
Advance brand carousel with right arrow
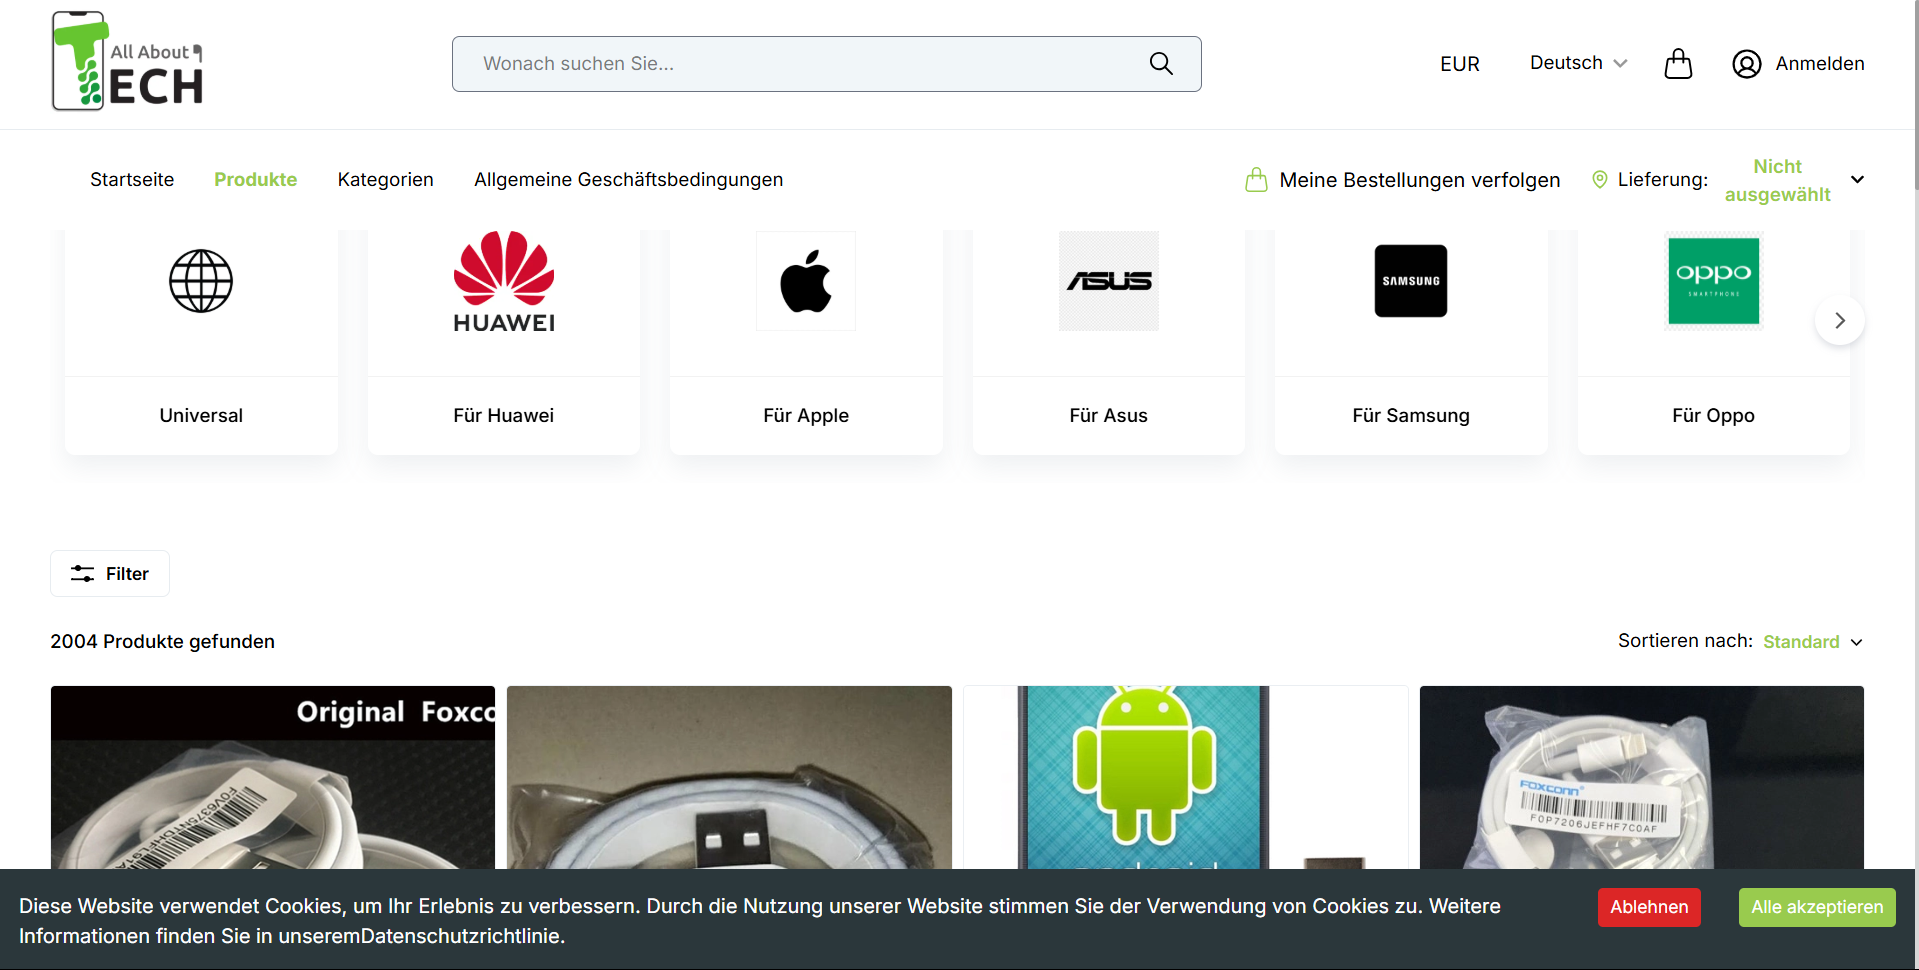click(1840, 320)
